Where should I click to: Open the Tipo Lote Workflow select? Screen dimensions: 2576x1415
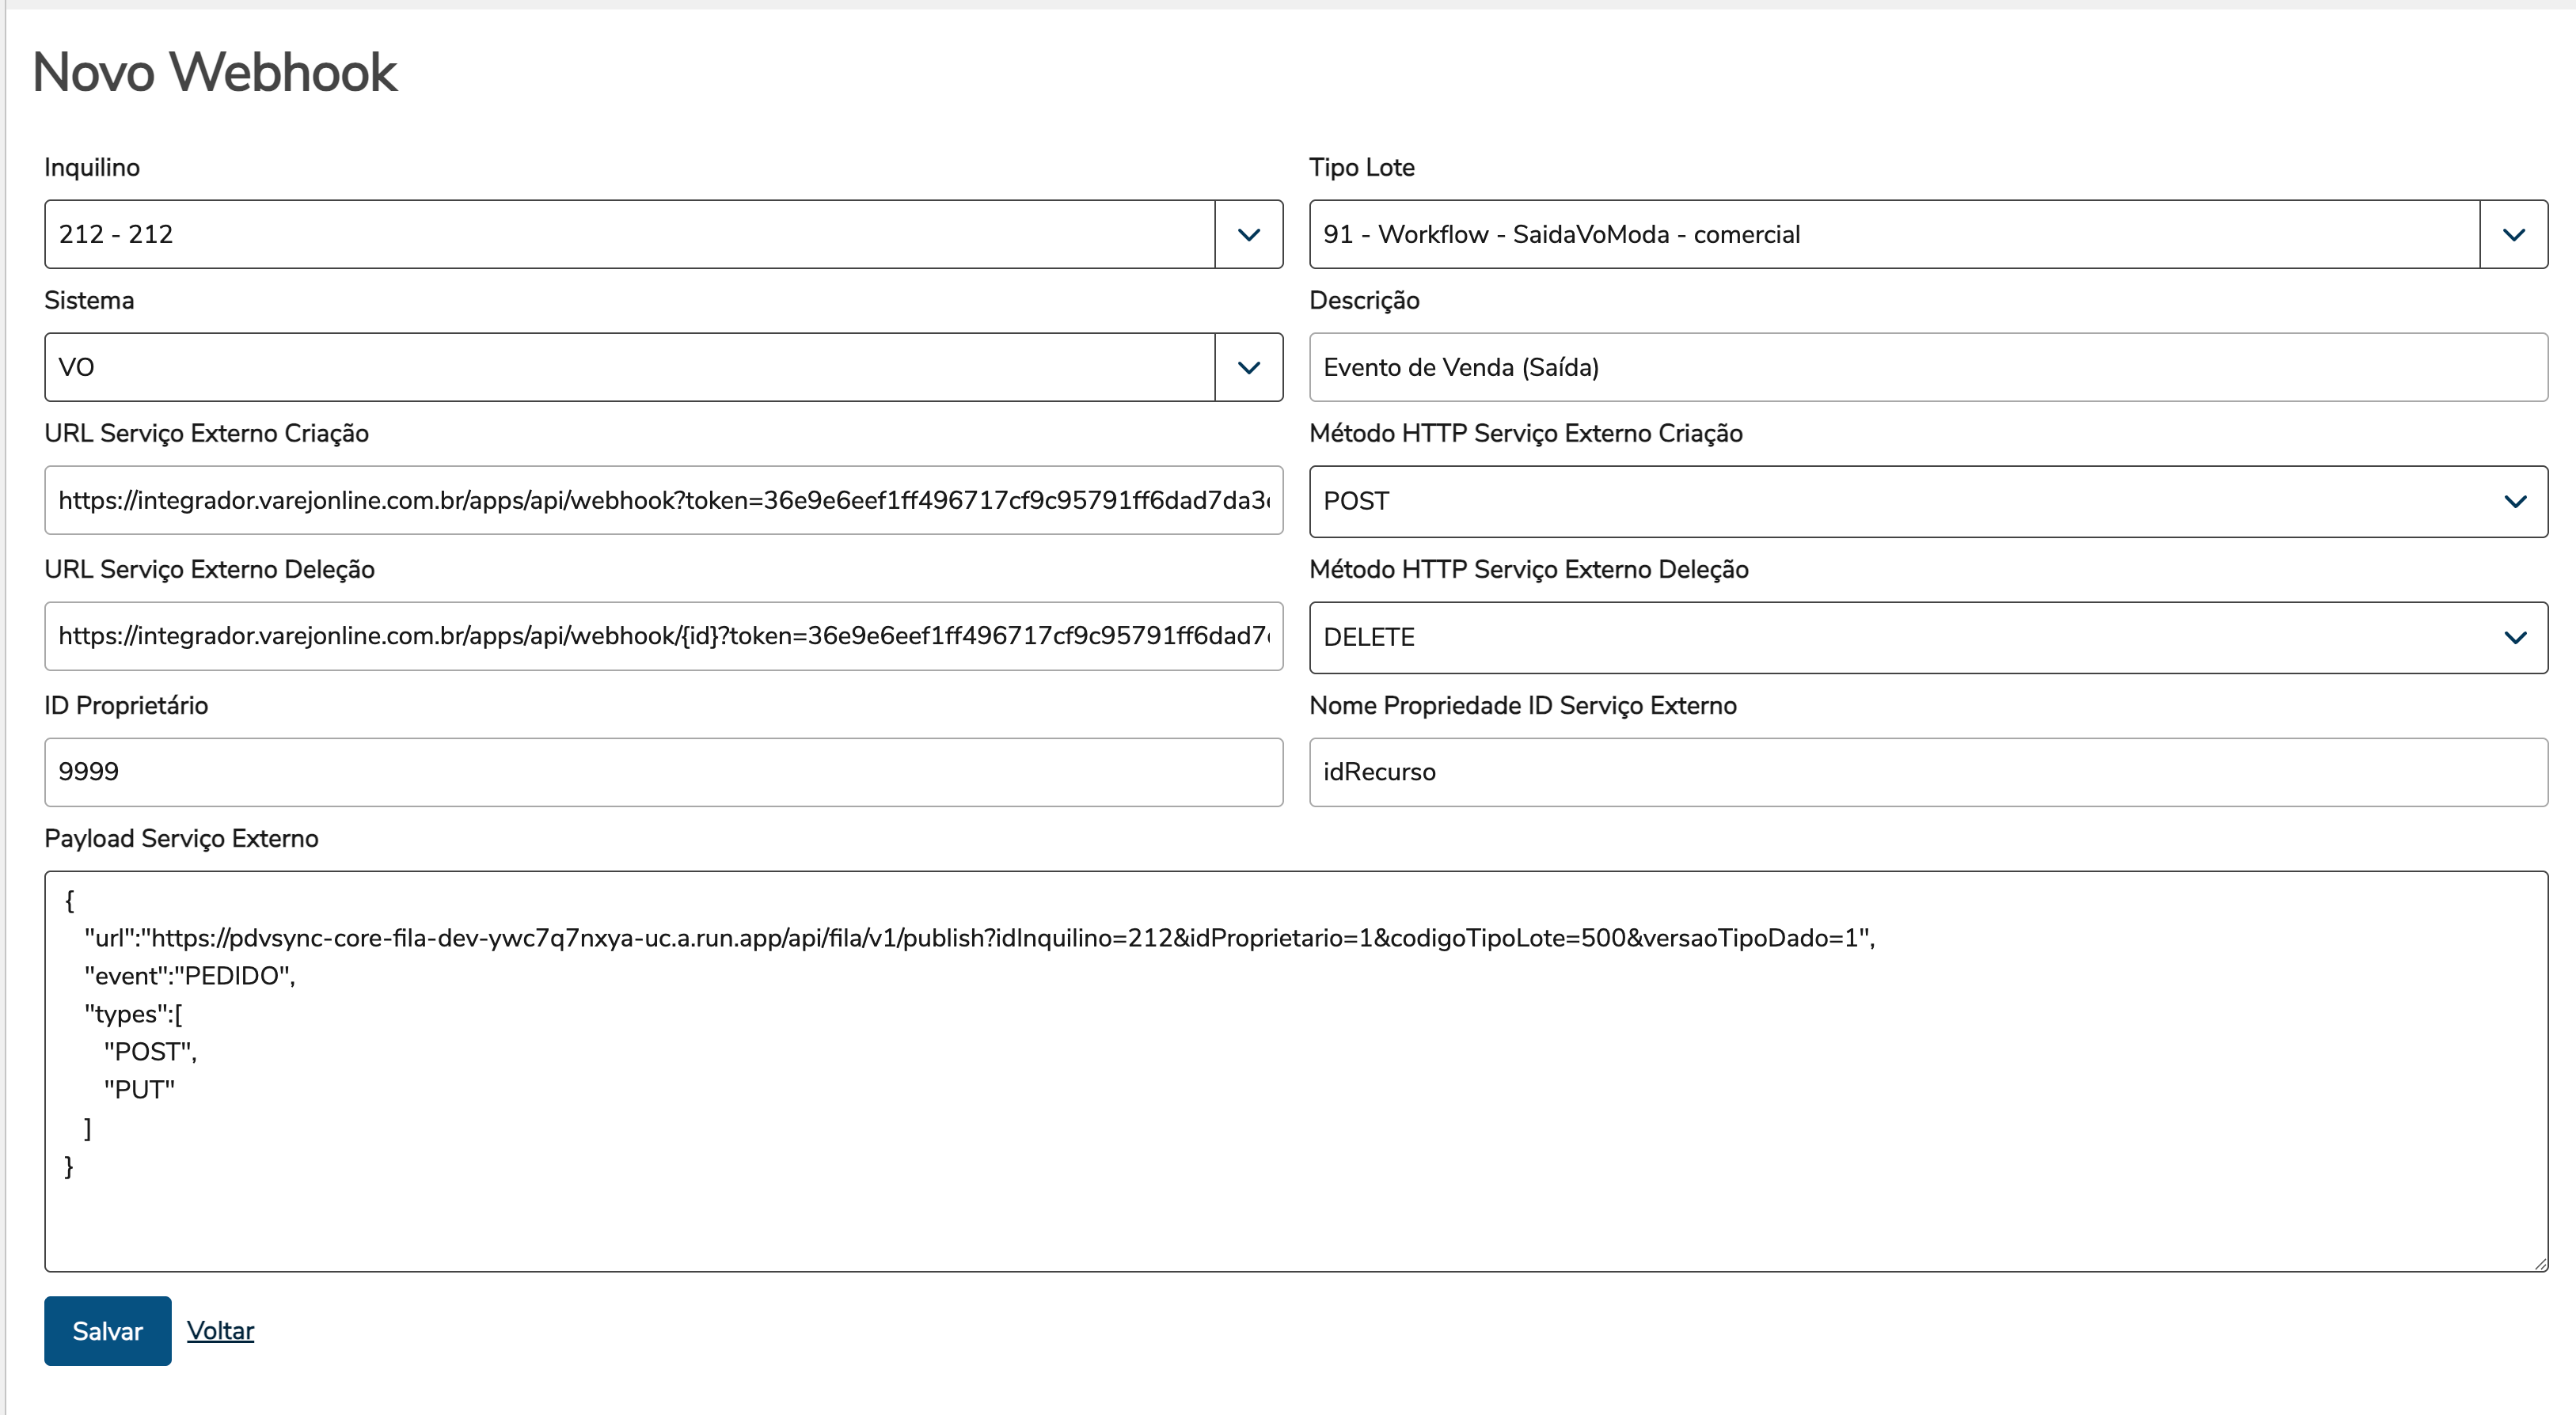click(x=1894, y=234)
